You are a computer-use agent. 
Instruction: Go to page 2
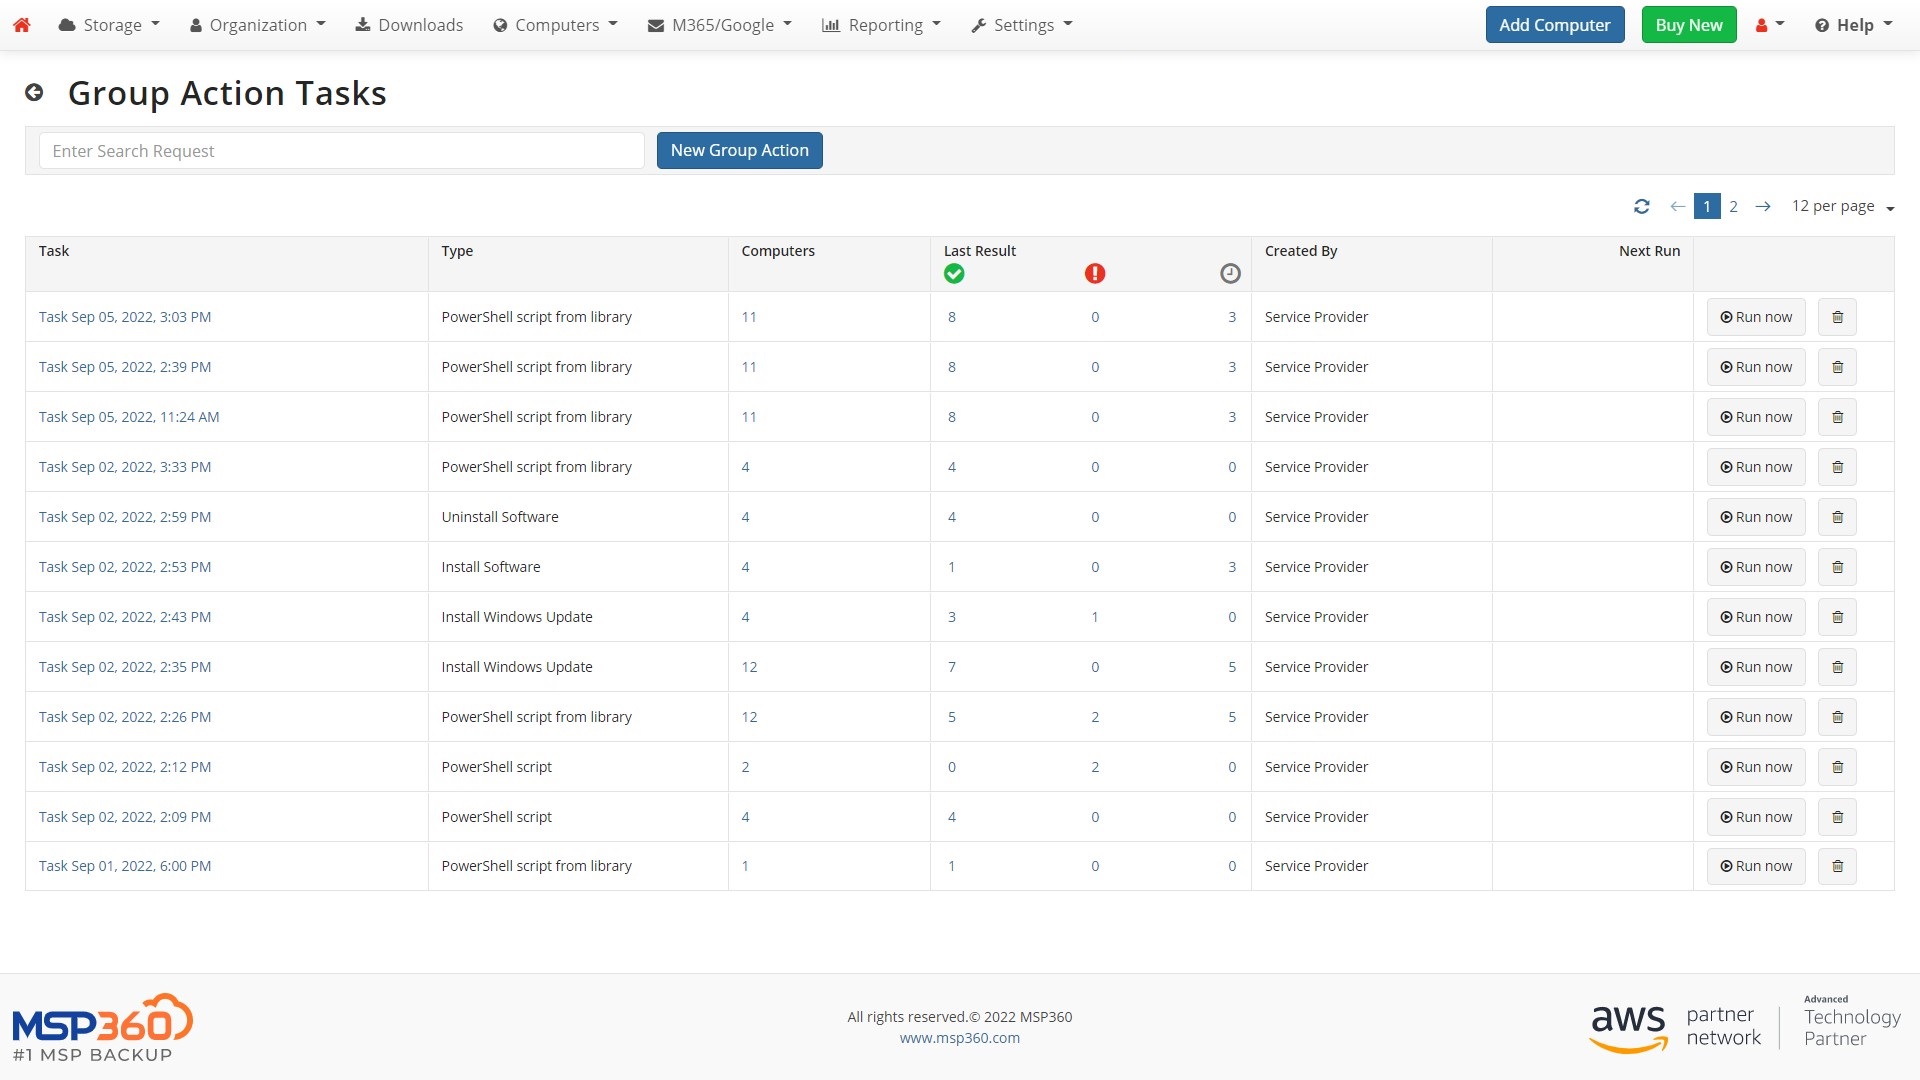click(1733, 206)
